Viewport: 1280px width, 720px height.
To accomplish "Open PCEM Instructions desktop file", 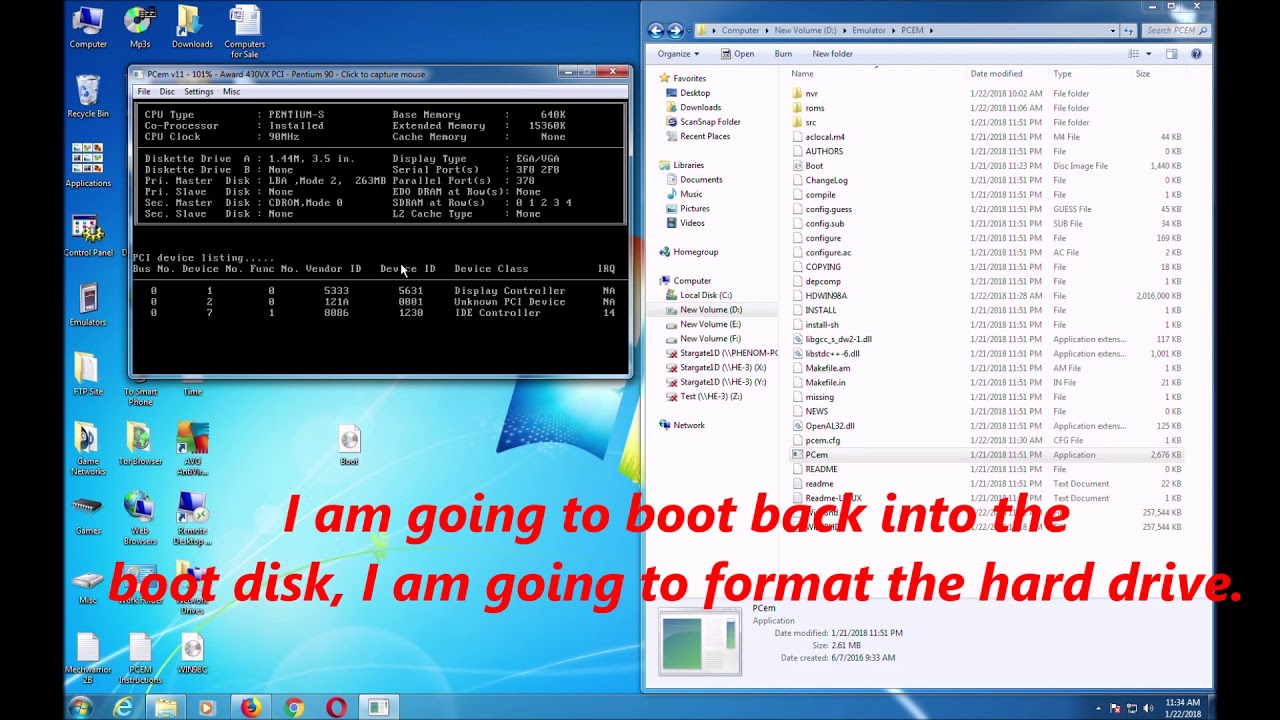I will pyautogui.click(x=140, y=658).
